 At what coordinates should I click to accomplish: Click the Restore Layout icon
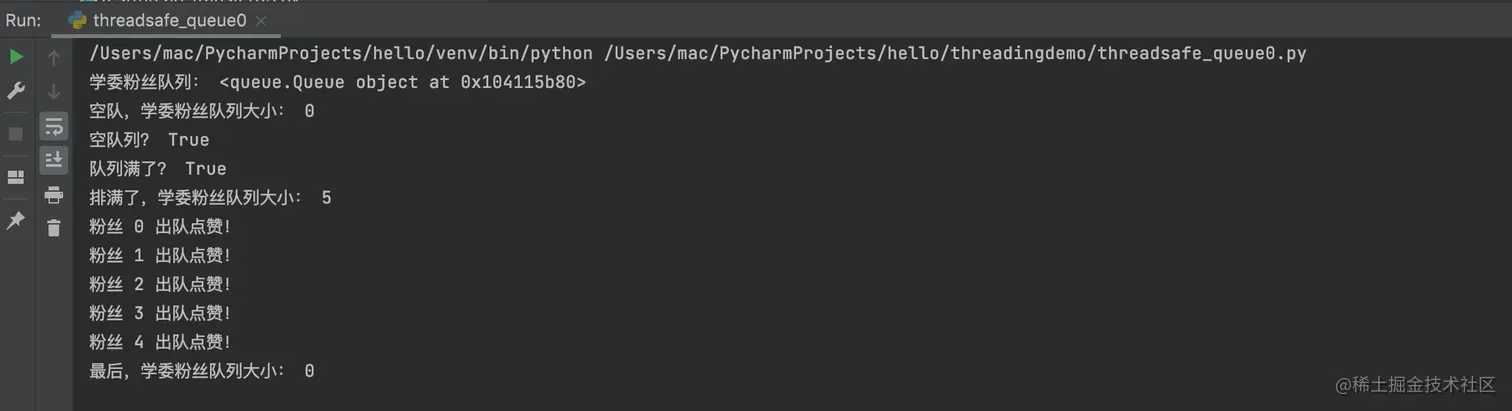tap(16, 177)
